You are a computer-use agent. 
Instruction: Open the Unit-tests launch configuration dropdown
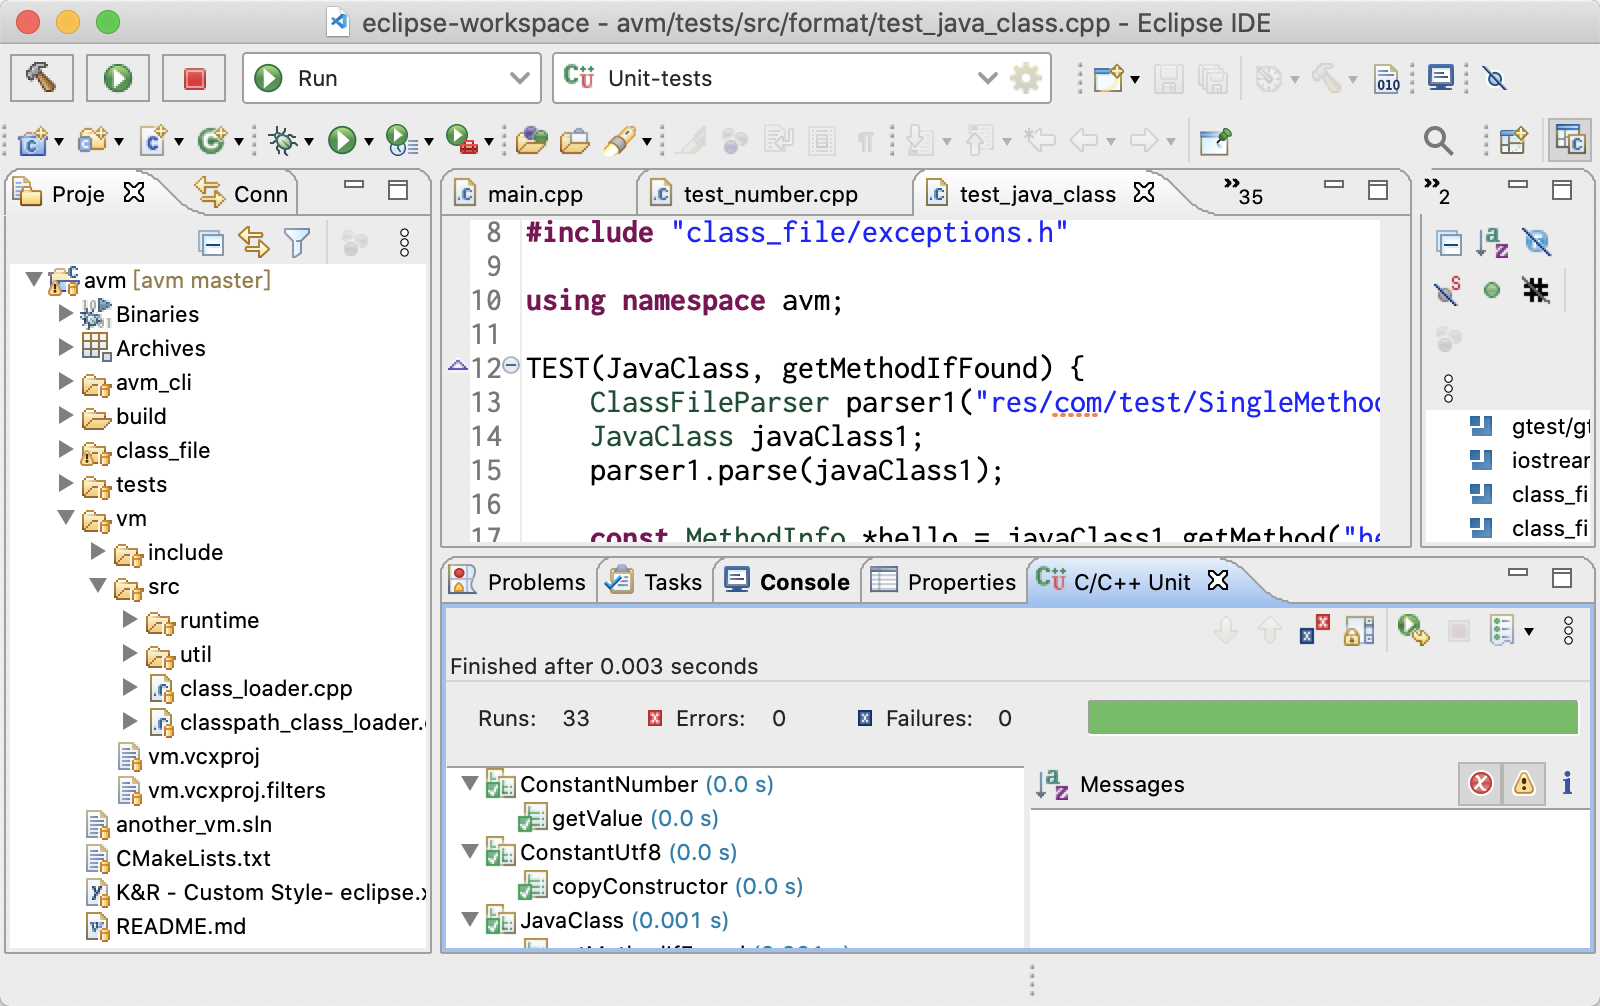pos(987,78)
